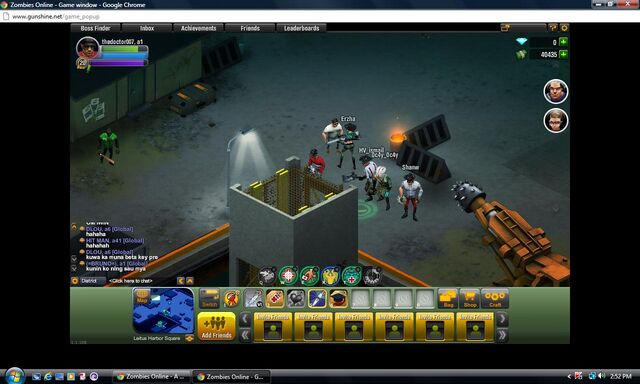Viewport: 640px width, 384px height.
Task: Toggle the weapon Switch button
Action: point(209,299)
